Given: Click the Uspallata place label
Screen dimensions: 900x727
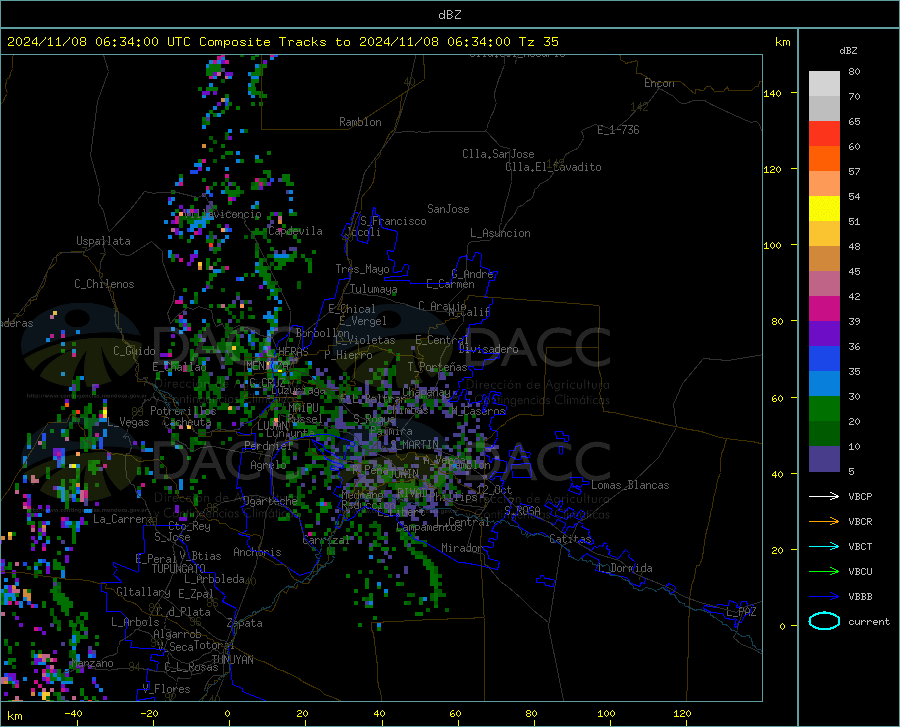Looking at the screenshot, I should tap(103, 241).
